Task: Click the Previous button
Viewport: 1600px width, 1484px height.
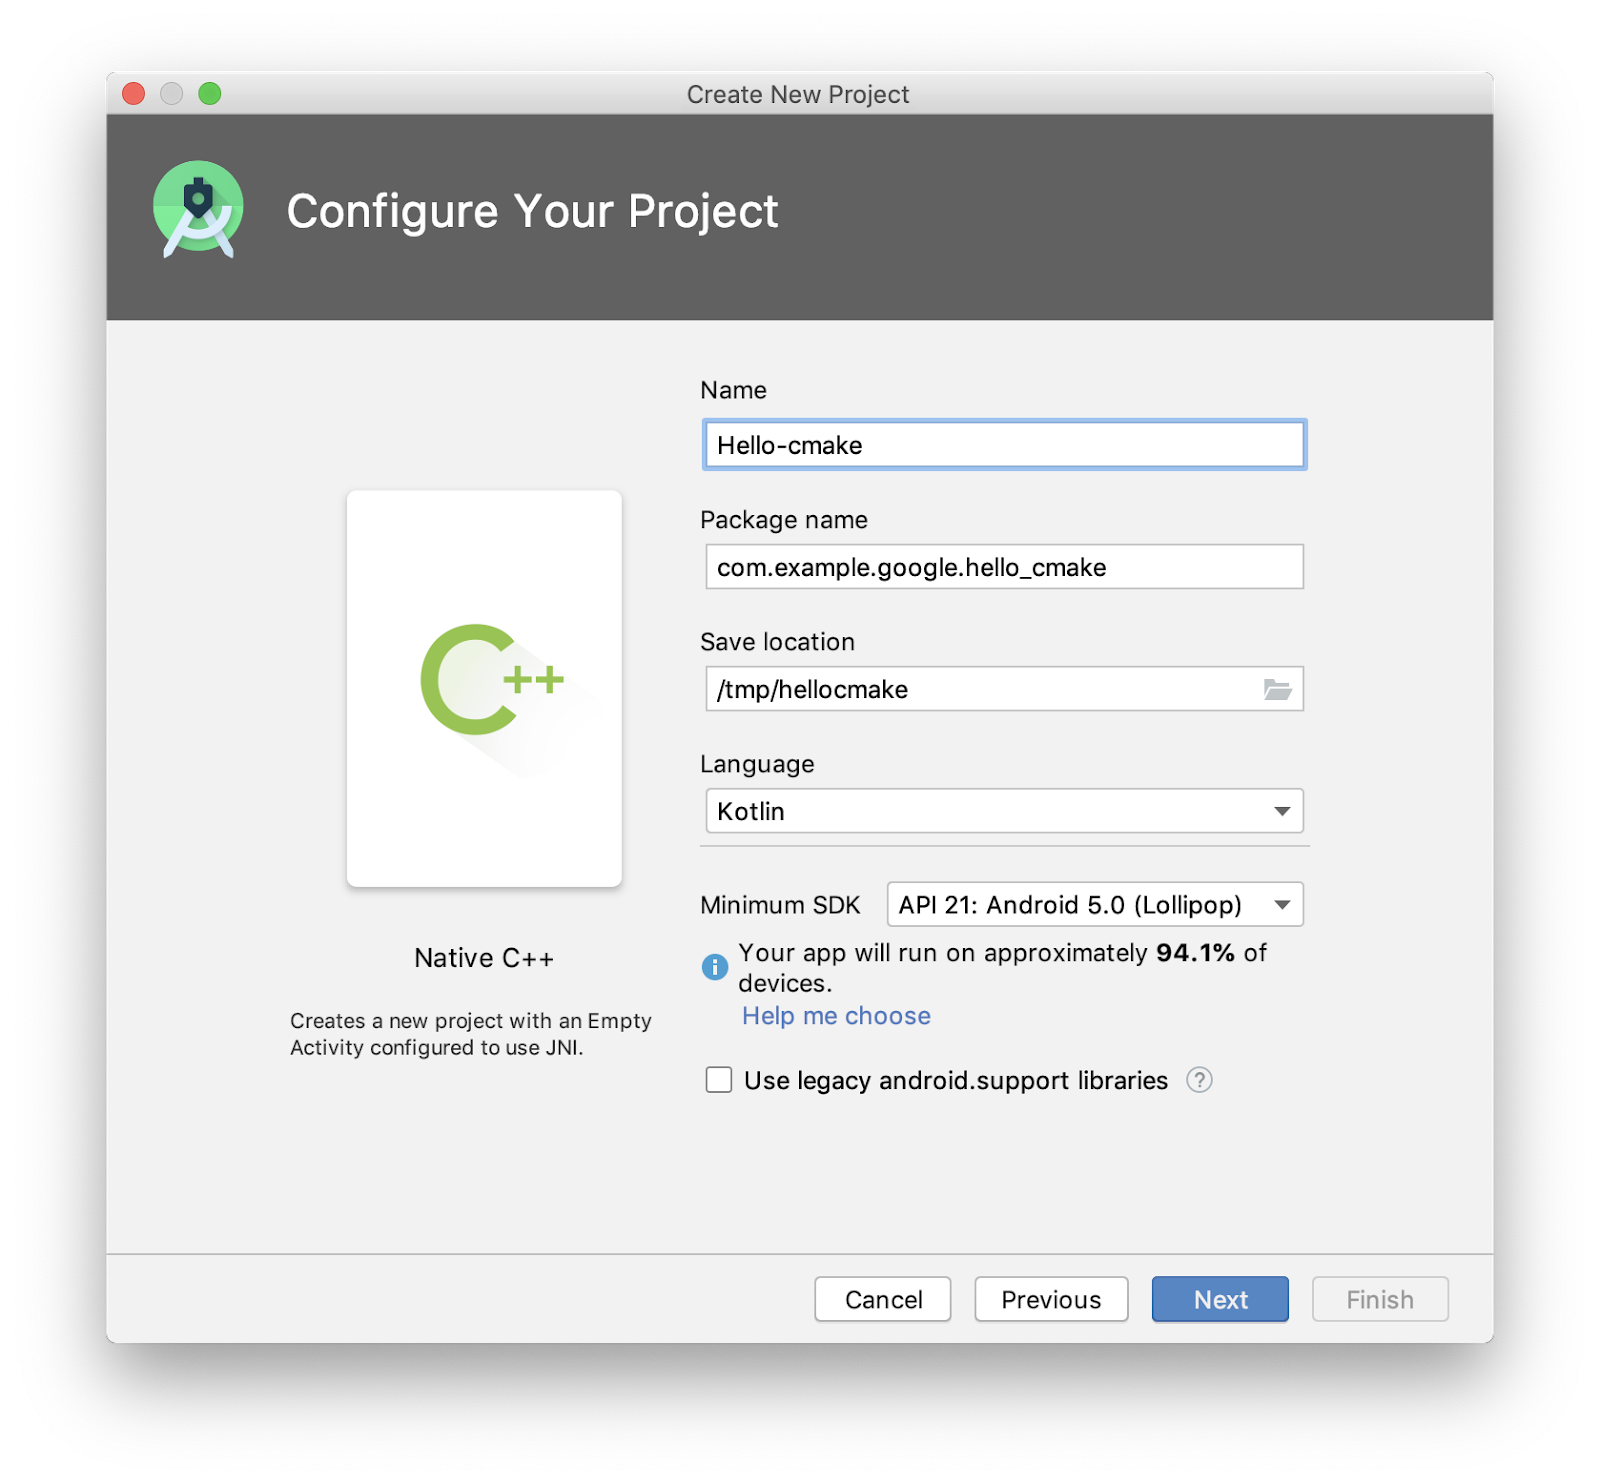Action: click(1050, 1299)
